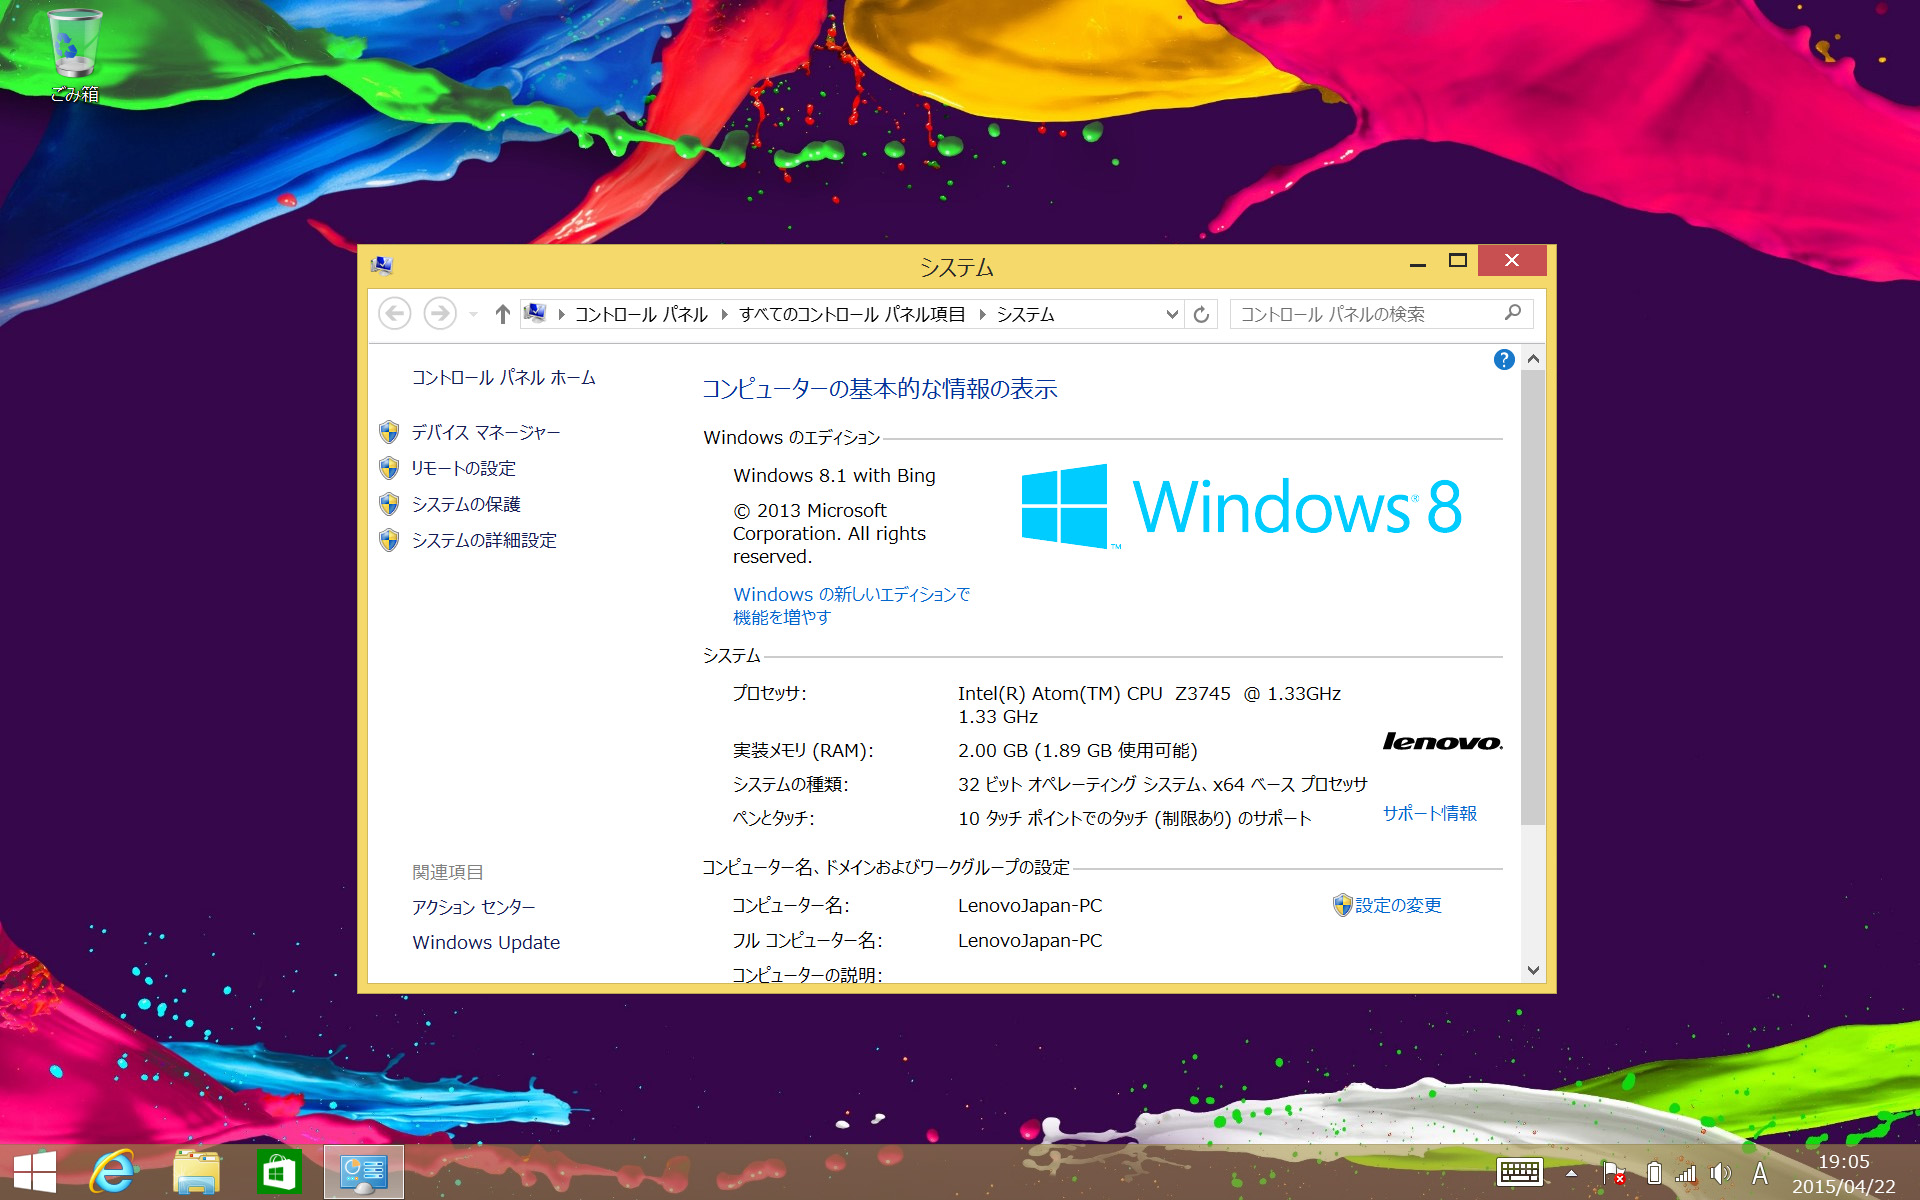The width and height of the screenshot is (1920, 1200).
Task: Click the shield icon beside リモートの設定
Action: (390, 469)
